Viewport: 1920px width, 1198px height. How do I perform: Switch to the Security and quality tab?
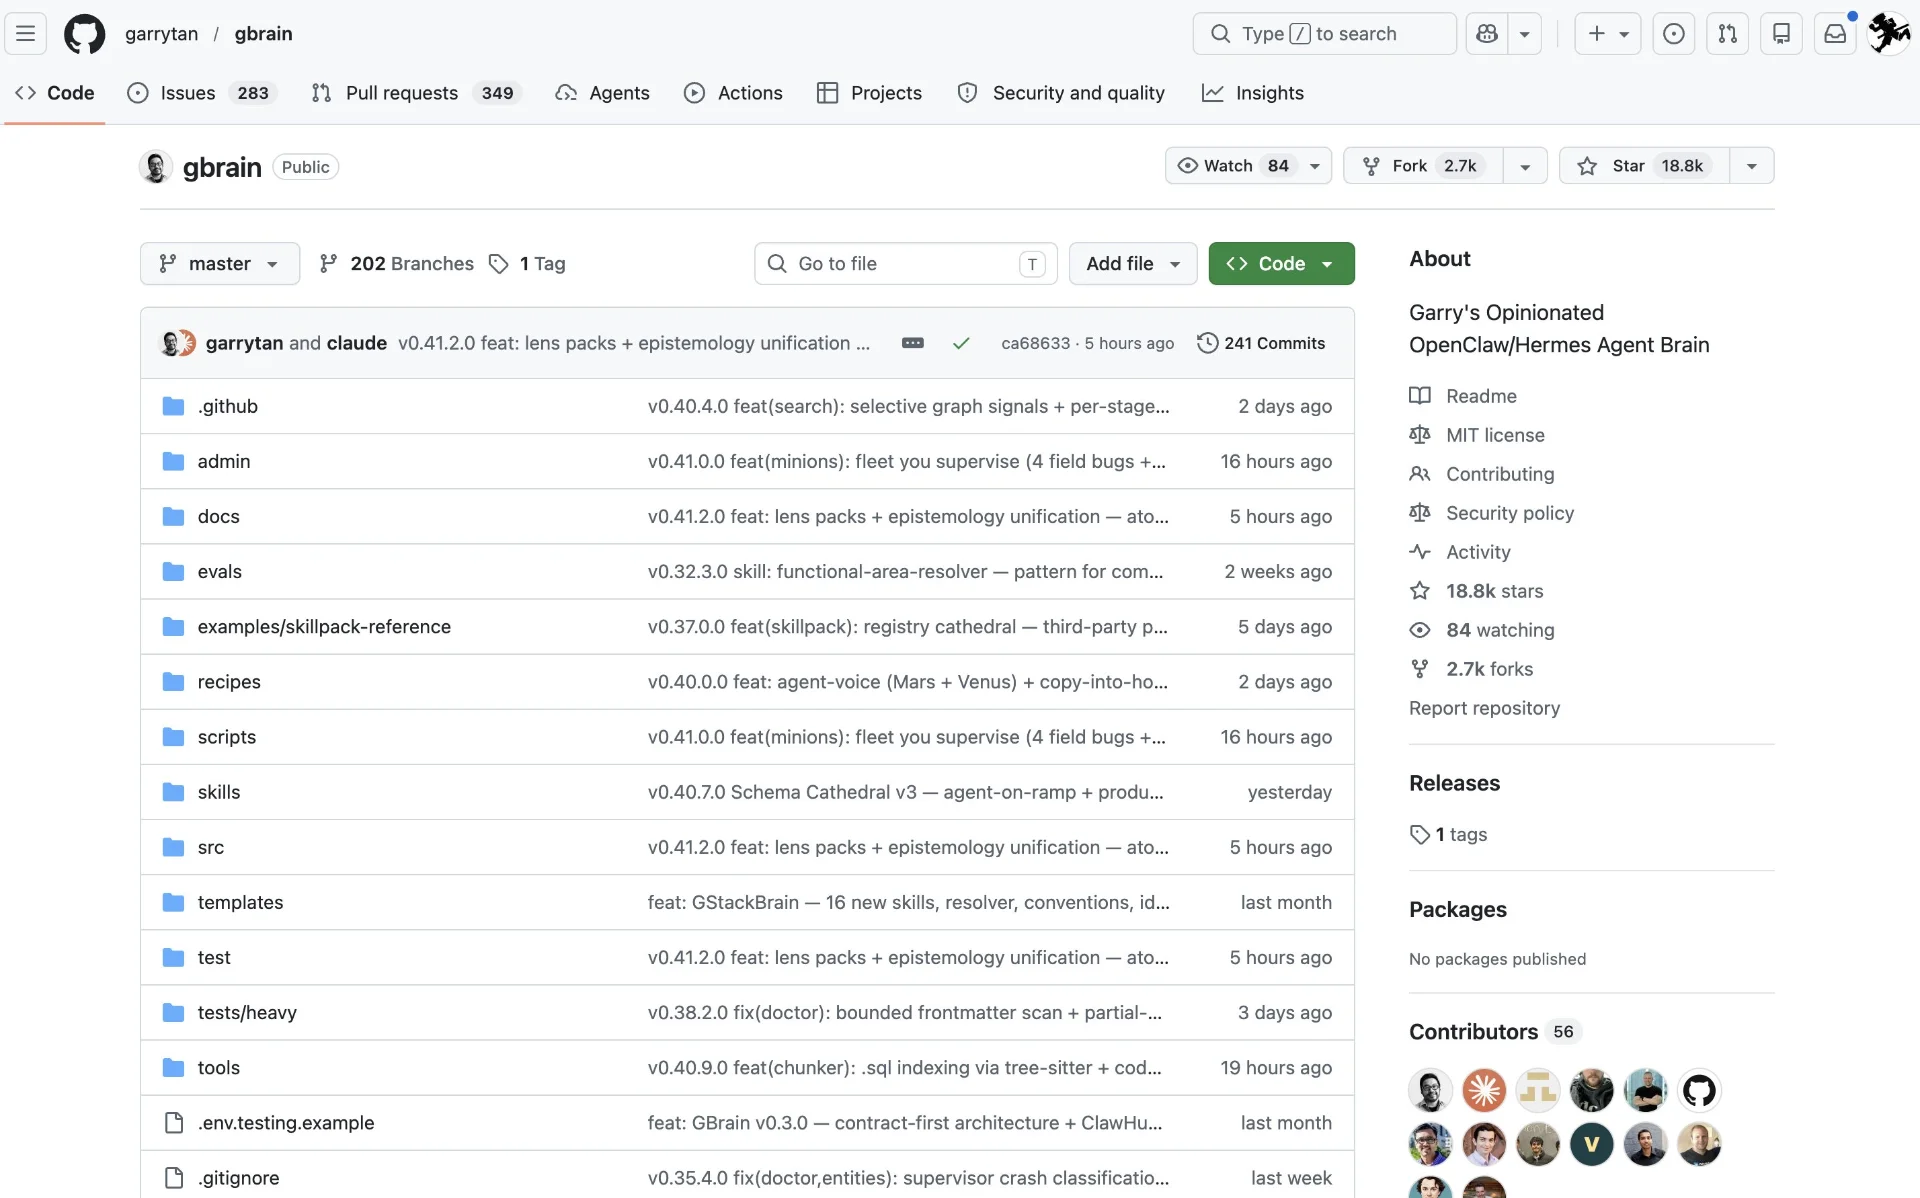click(1061, 93)
